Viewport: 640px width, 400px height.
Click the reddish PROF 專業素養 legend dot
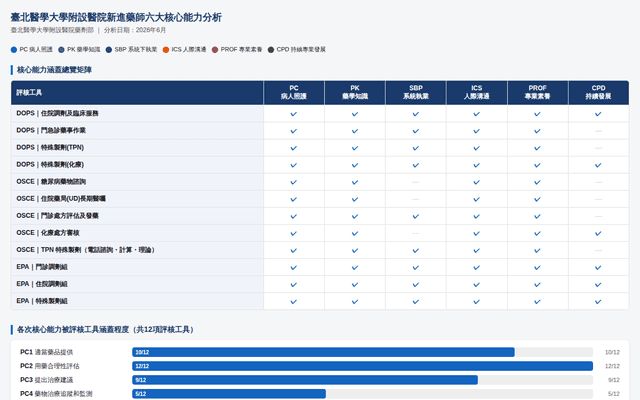tap(215, 50)
